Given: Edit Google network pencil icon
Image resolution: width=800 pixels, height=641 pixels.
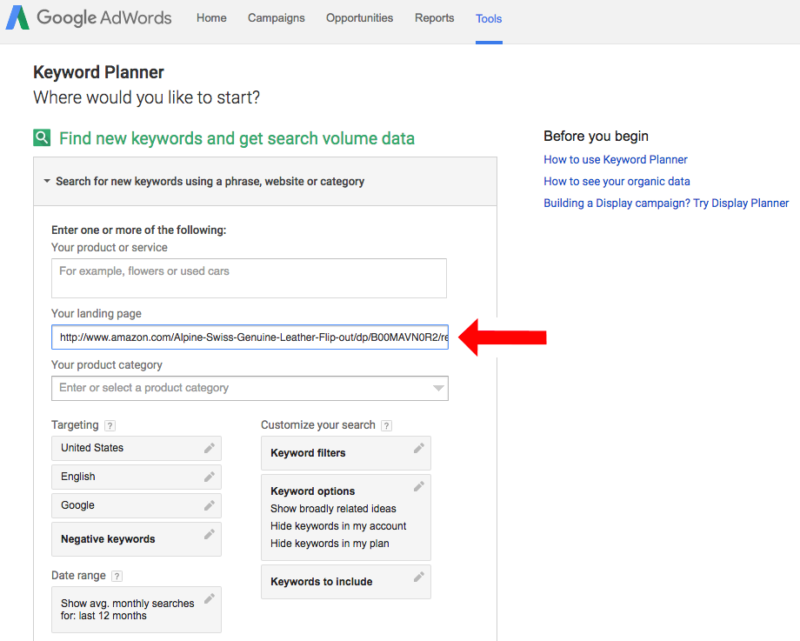Looking at the screenshot, I should coord(209,505).
